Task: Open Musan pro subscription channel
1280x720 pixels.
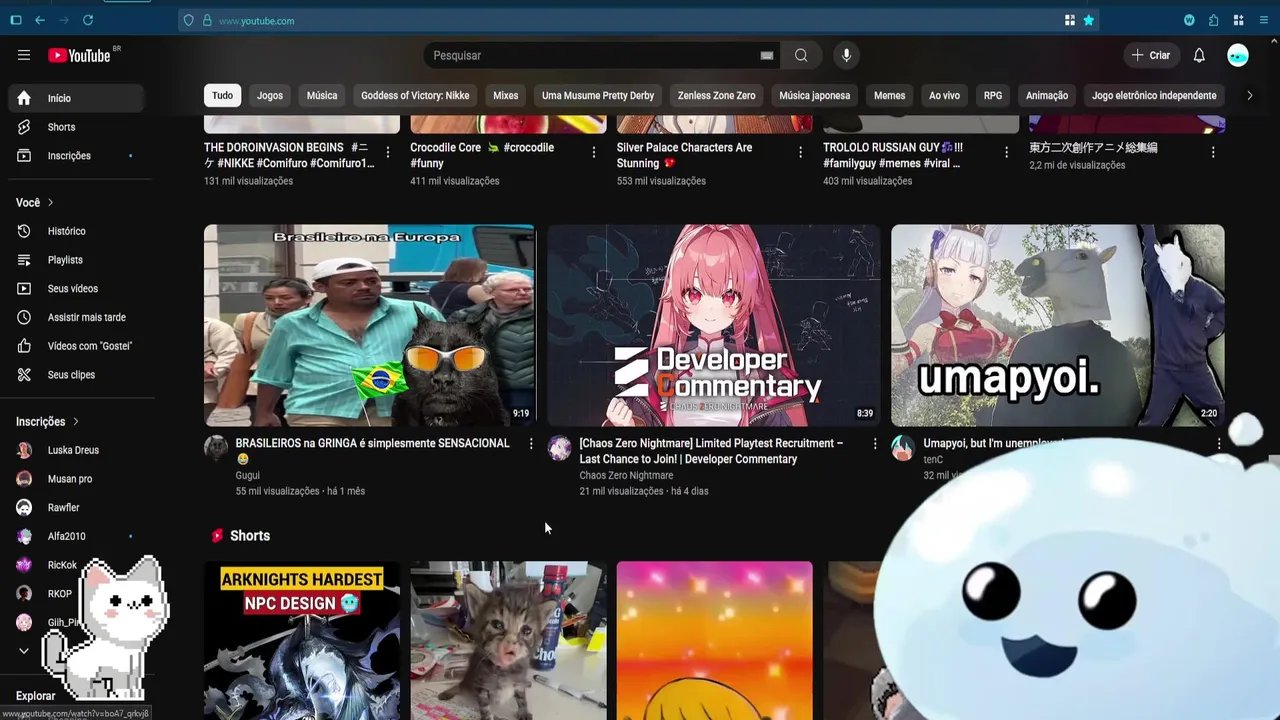Action: pos(76,479)
